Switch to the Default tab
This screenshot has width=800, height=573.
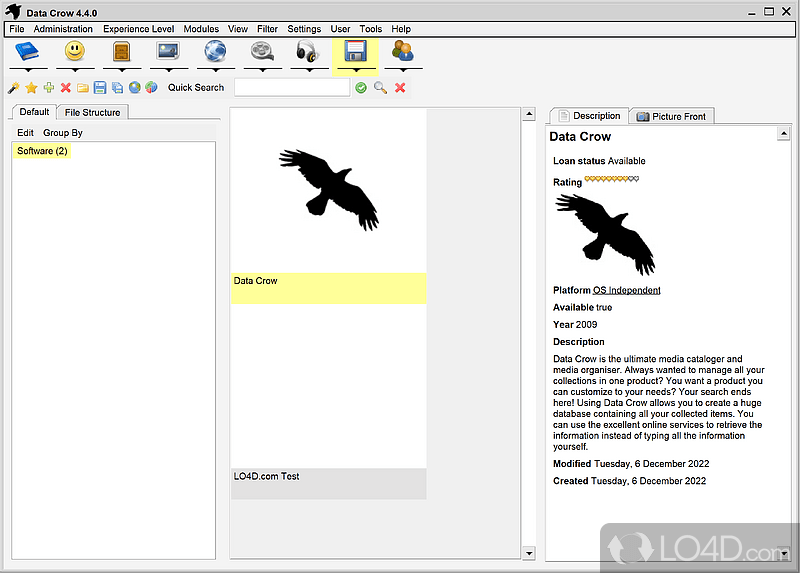pos(34,112)
